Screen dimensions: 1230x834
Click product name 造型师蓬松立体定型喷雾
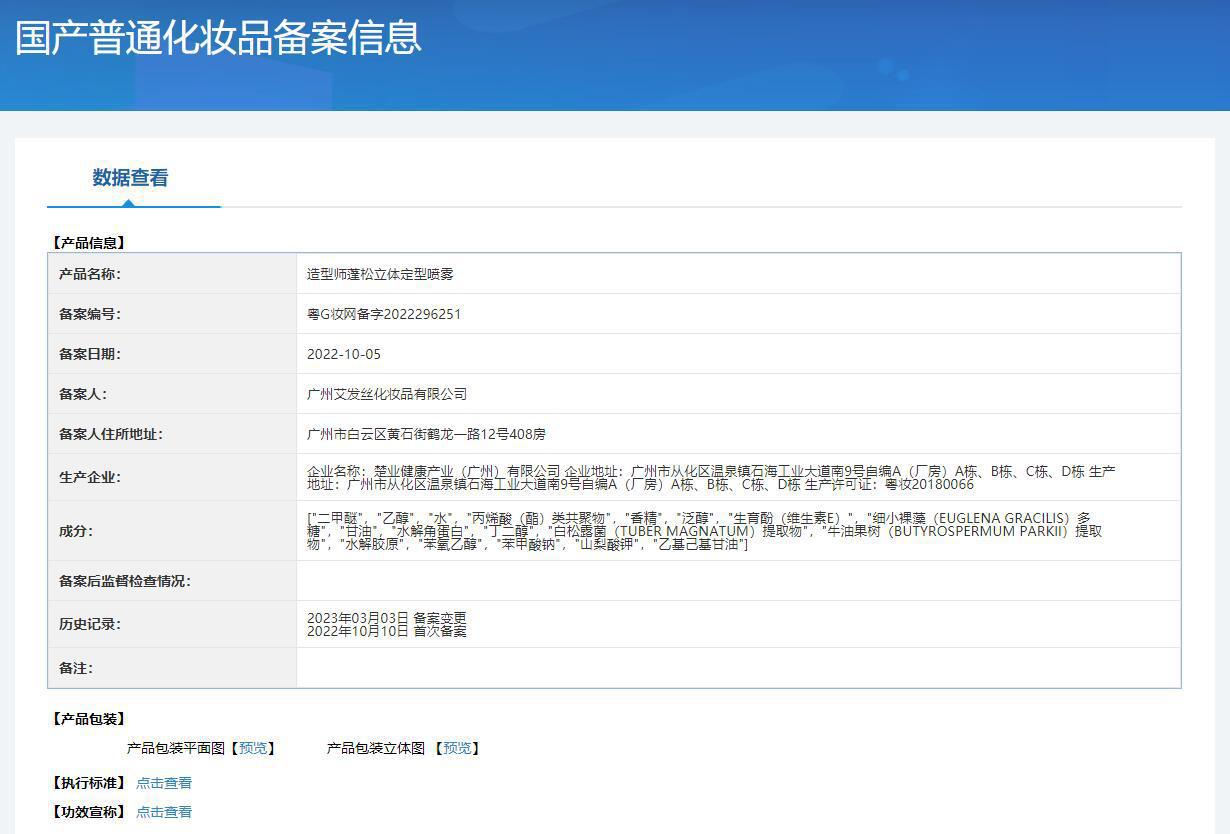point(380,274)
